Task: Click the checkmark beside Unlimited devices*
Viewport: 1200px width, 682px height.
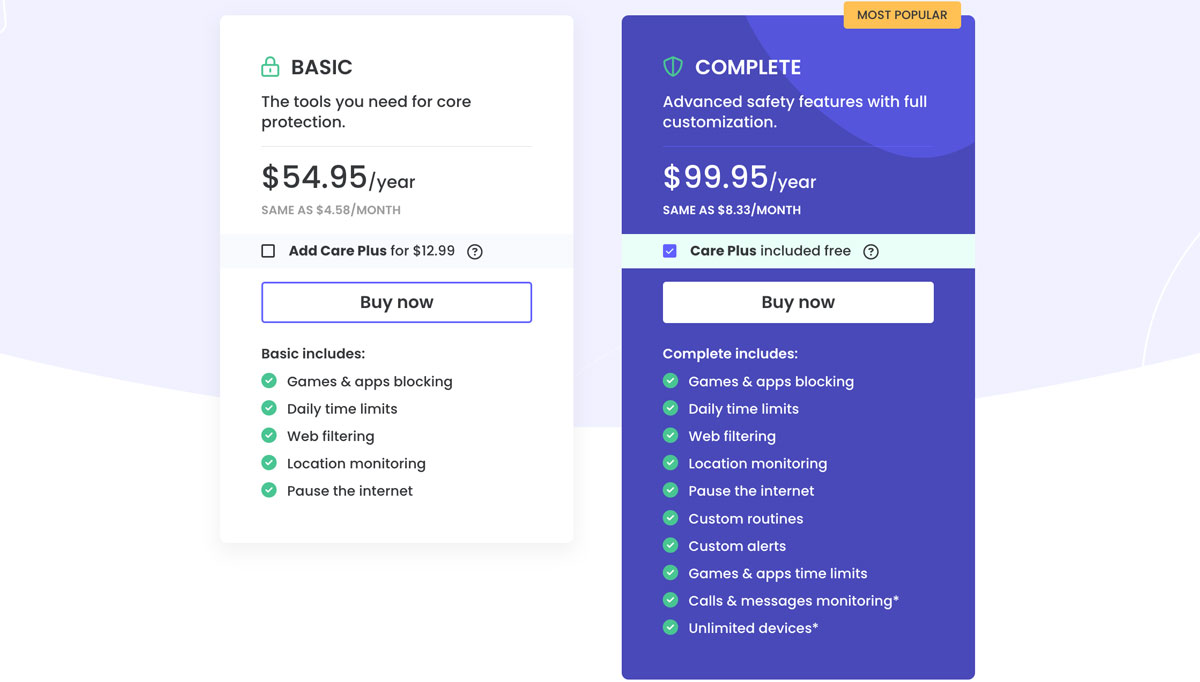Action: (670, 627)
